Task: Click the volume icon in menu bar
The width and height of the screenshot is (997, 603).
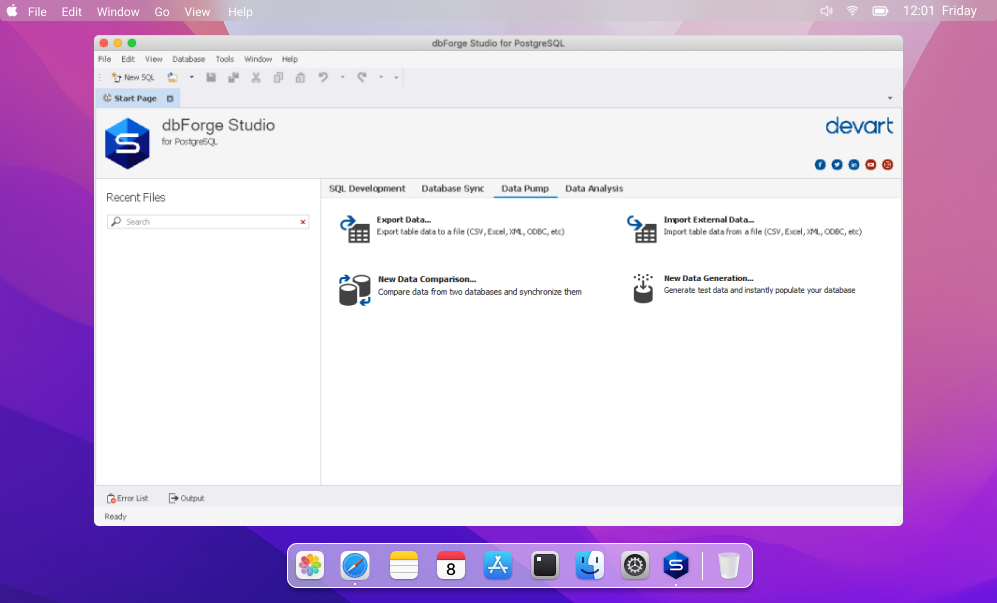Action: [826, 11]
